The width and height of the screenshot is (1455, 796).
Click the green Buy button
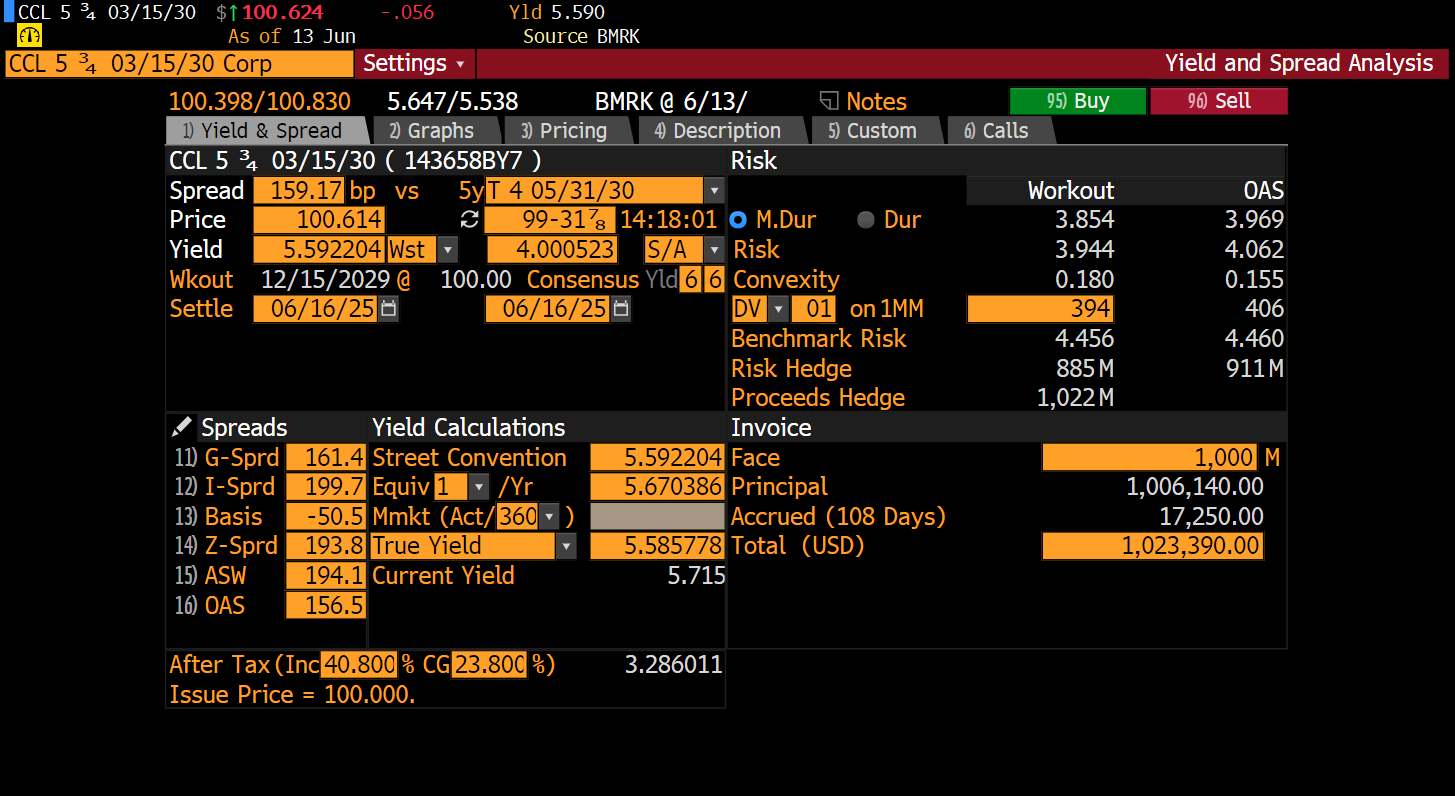point(1077,101)
